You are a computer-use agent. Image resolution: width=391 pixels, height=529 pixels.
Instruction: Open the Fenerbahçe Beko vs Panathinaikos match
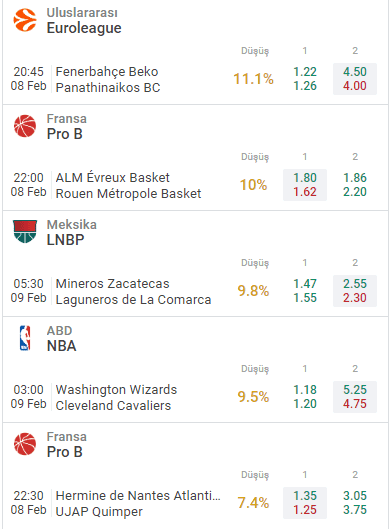pos(108,80)
